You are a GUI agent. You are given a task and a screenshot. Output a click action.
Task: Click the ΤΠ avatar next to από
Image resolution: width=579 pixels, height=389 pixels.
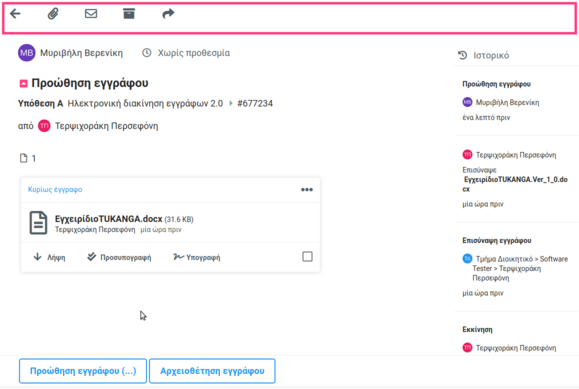point(44,126)
